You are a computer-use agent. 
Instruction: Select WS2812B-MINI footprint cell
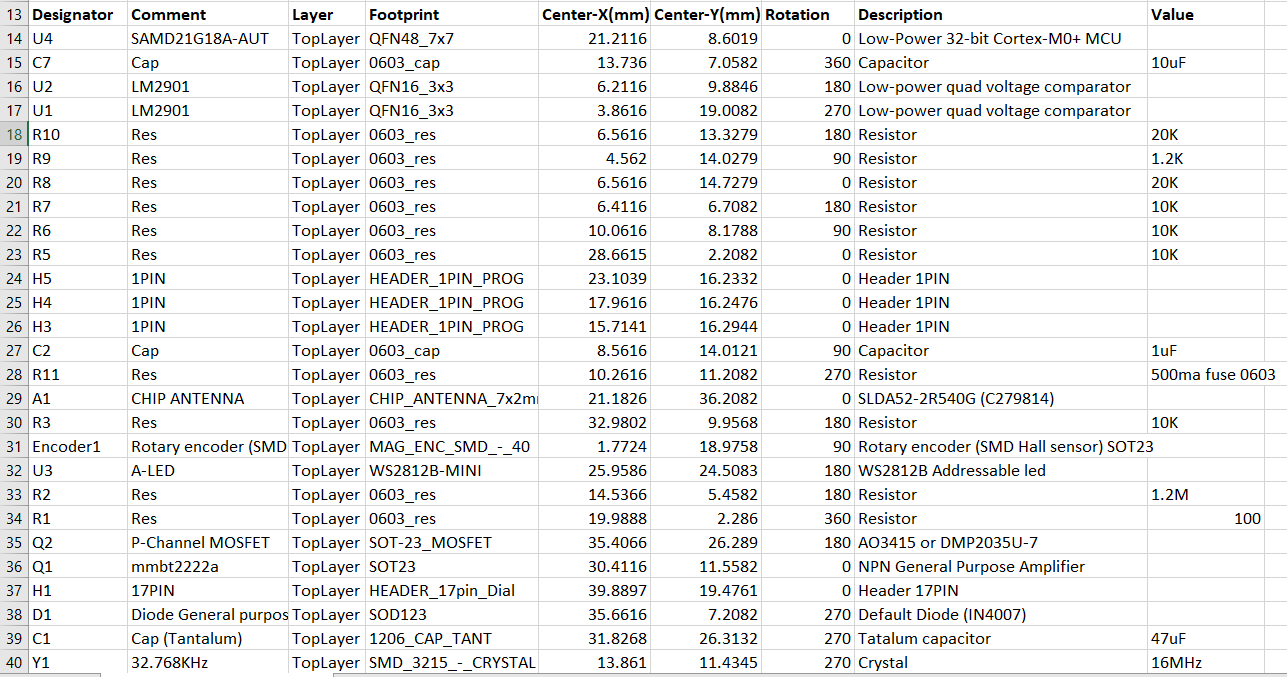click(x=452, y=471)
